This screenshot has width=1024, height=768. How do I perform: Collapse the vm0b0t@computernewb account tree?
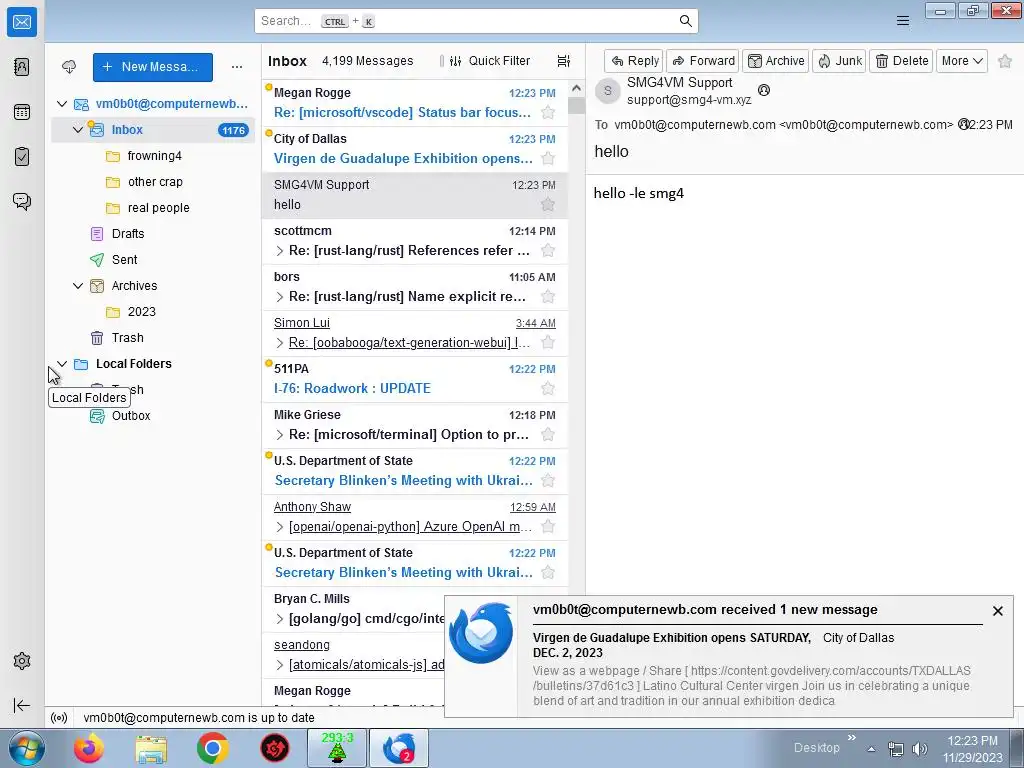(62, 104)
